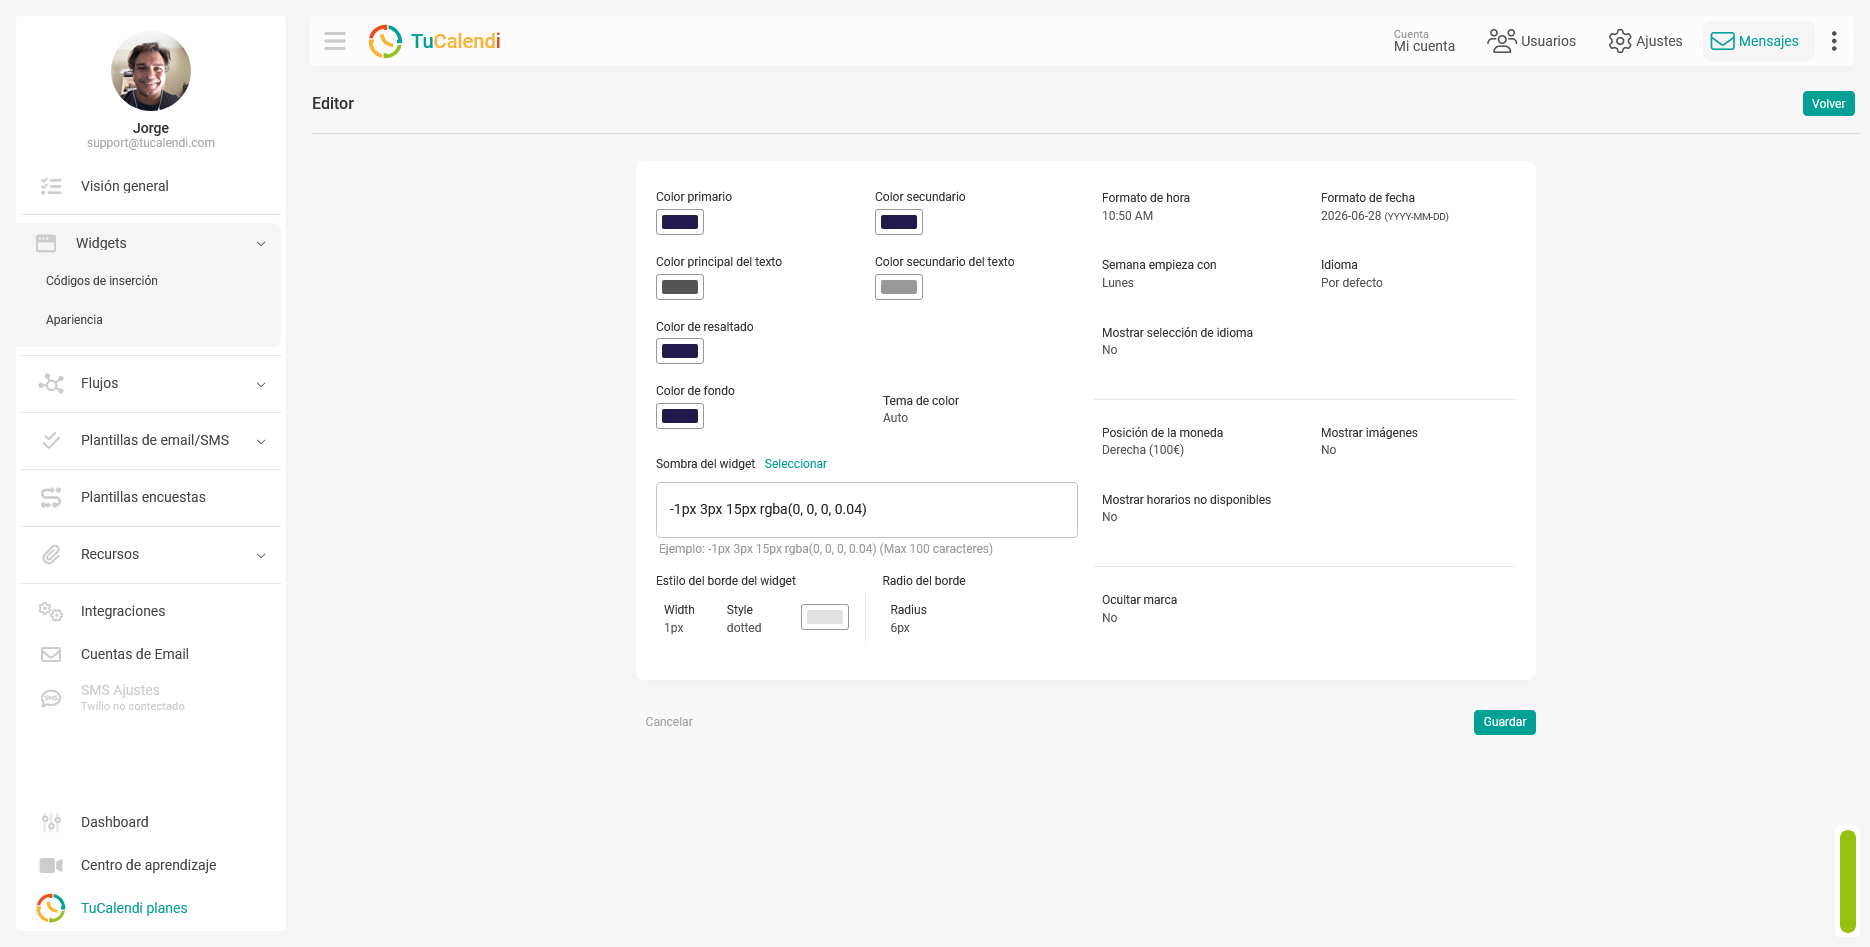This screenshot has width=1870, height=947.
Task: Expand the Plantillas de email/SMS chevron
Action: click(261, 442)
